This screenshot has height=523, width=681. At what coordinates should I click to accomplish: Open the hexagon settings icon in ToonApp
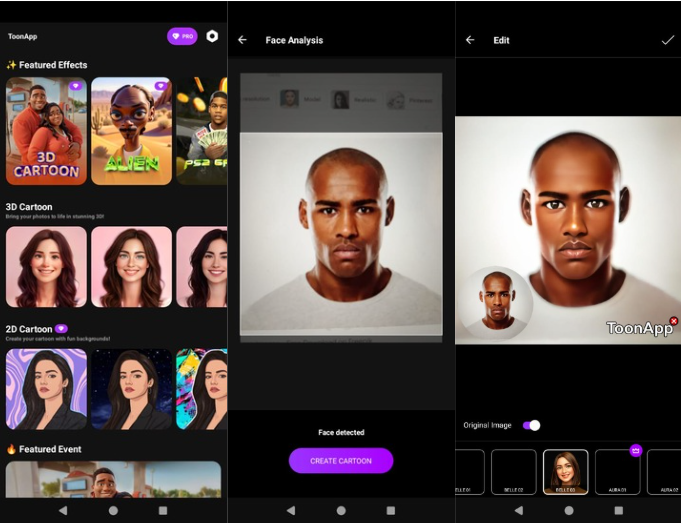(212, 36)
